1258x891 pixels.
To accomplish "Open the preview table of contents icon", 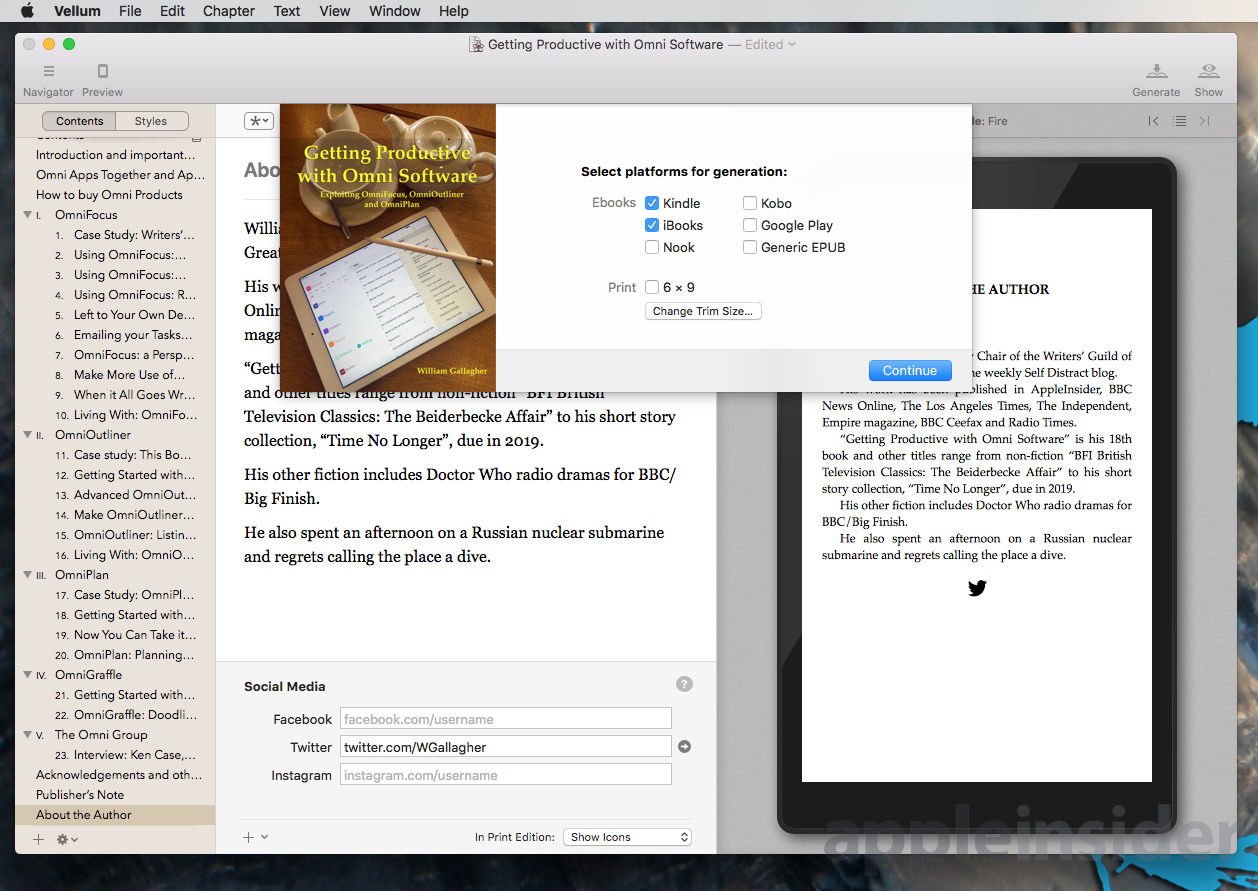I will [1180, 121].
